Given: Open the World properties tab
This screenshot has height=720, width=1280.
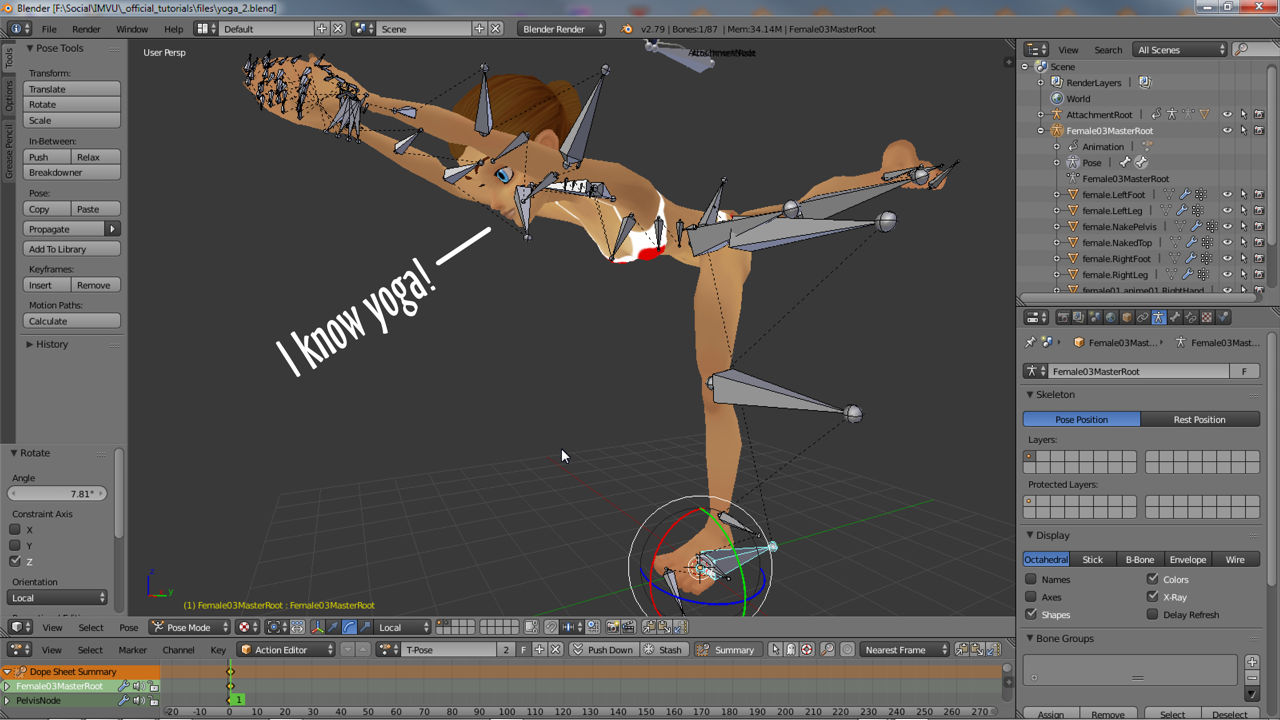Looking at the screenshot, I should (1110, 317).
